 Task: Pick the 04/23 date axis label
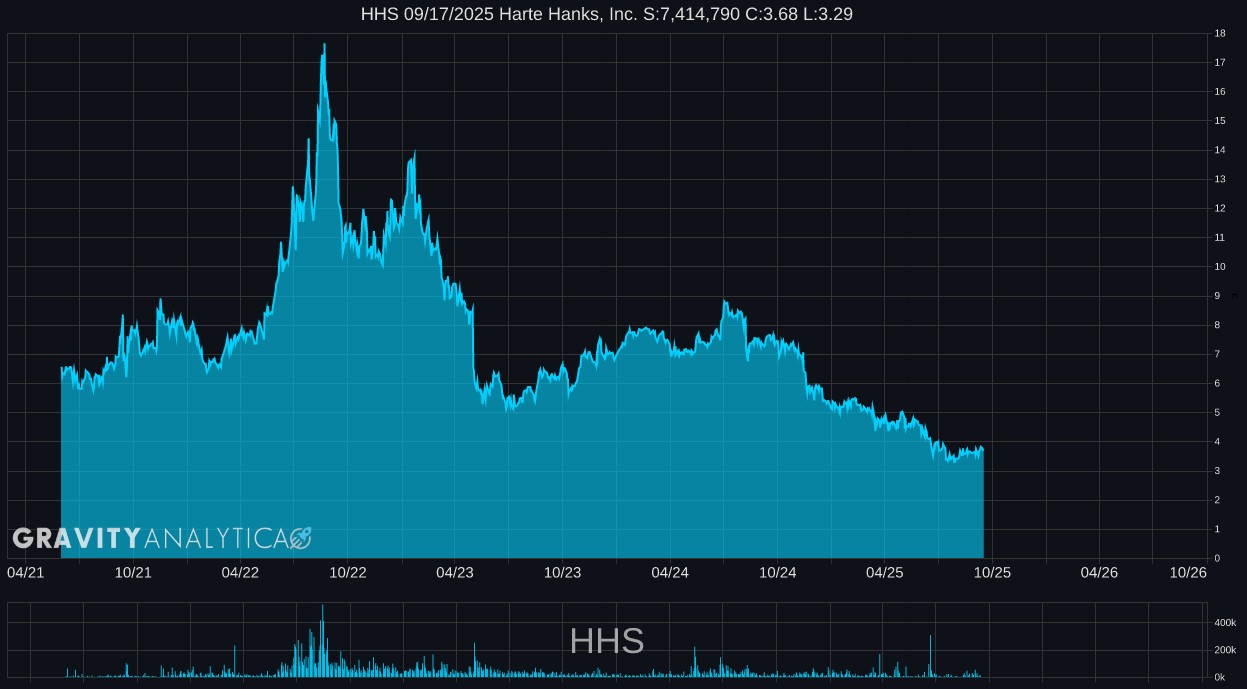(455, 572)
